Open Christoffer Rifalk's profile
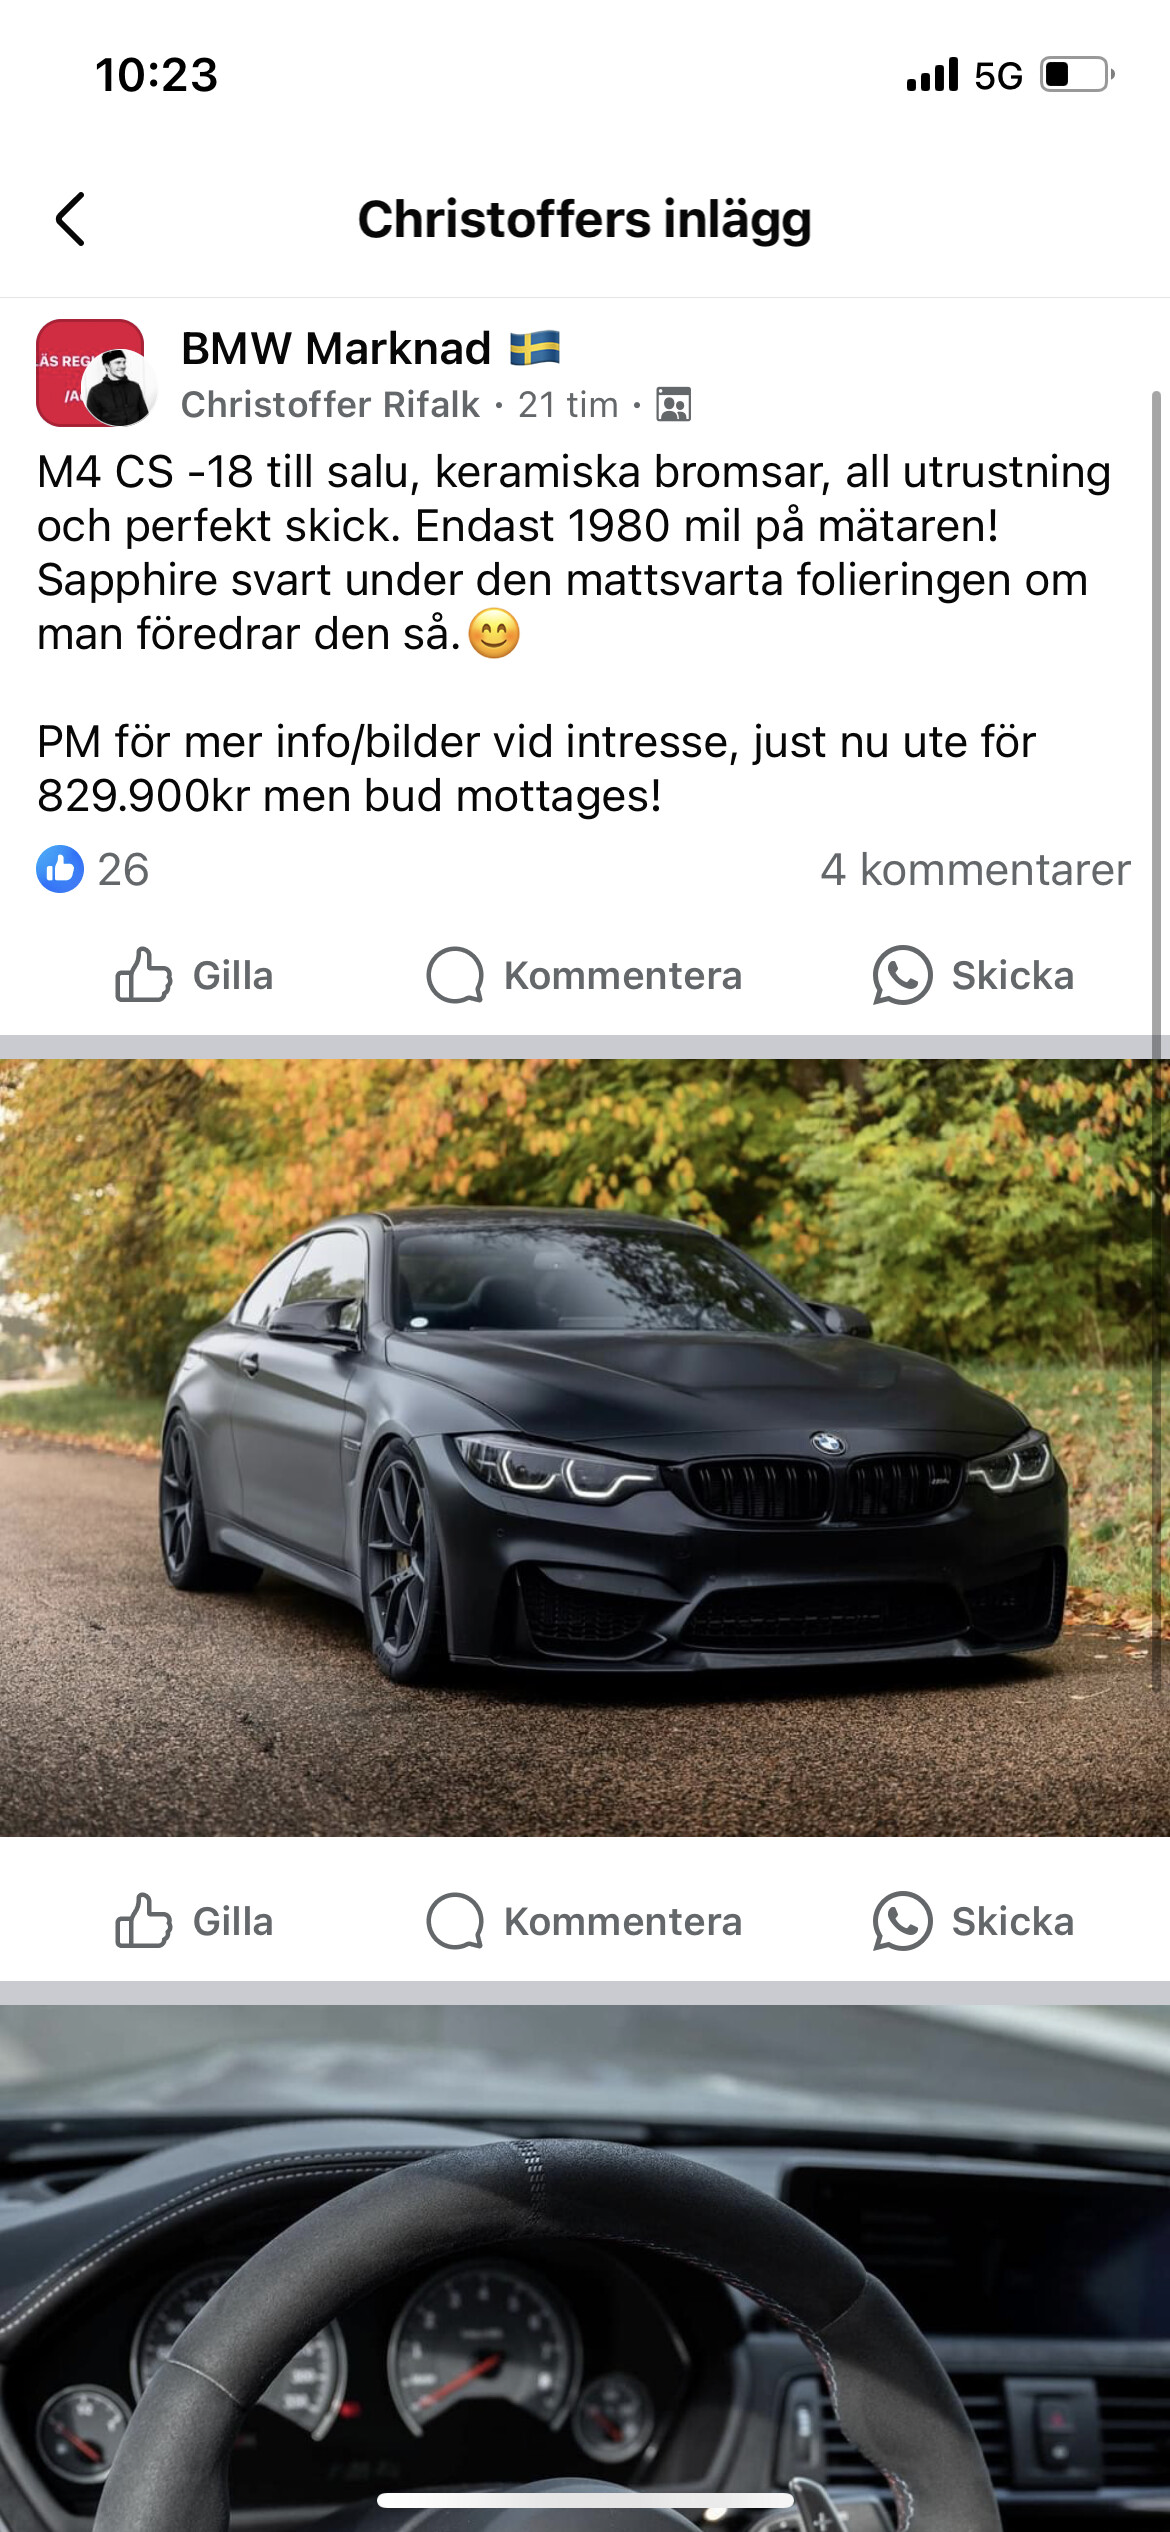Screen dimensions: 1170x2532 (x=330, y=405)
